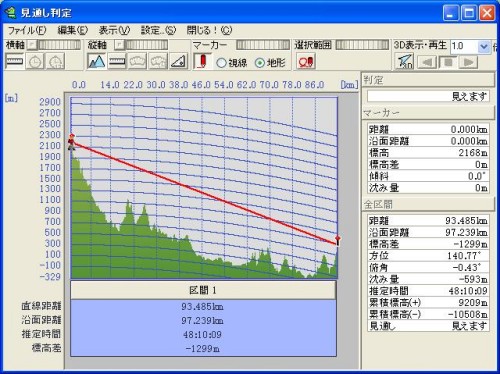Collapse the 全区間 section header
The image size is (500, 374).
[x=429, y=204]
